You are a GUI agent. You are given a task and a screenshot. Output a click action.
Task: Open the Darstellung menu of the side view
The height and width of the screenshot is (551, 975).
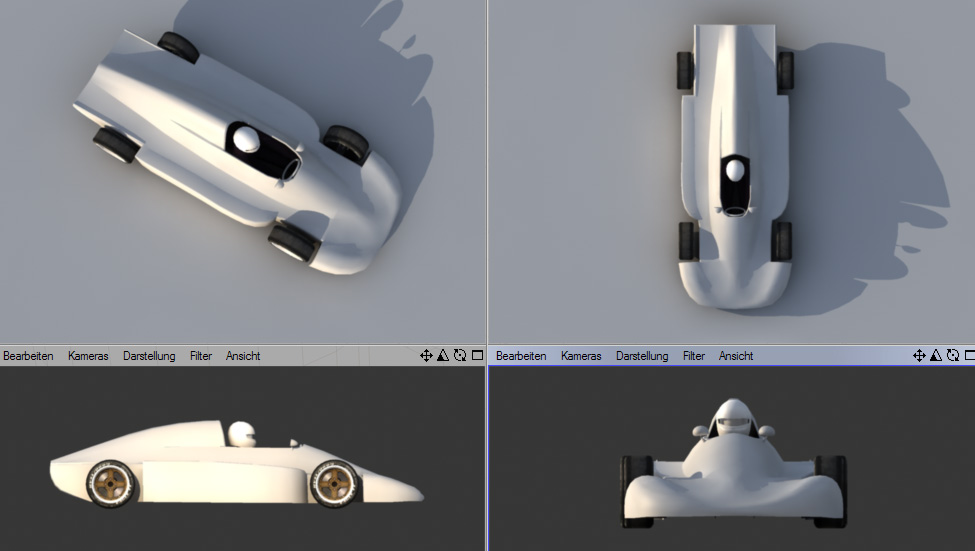149,356
